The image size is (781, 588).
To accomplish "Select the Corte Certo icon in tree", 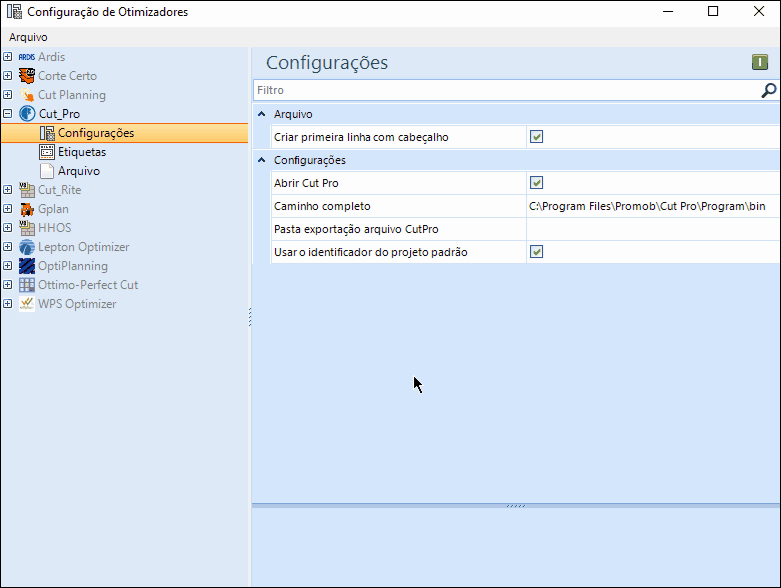I will click(27, 76).
